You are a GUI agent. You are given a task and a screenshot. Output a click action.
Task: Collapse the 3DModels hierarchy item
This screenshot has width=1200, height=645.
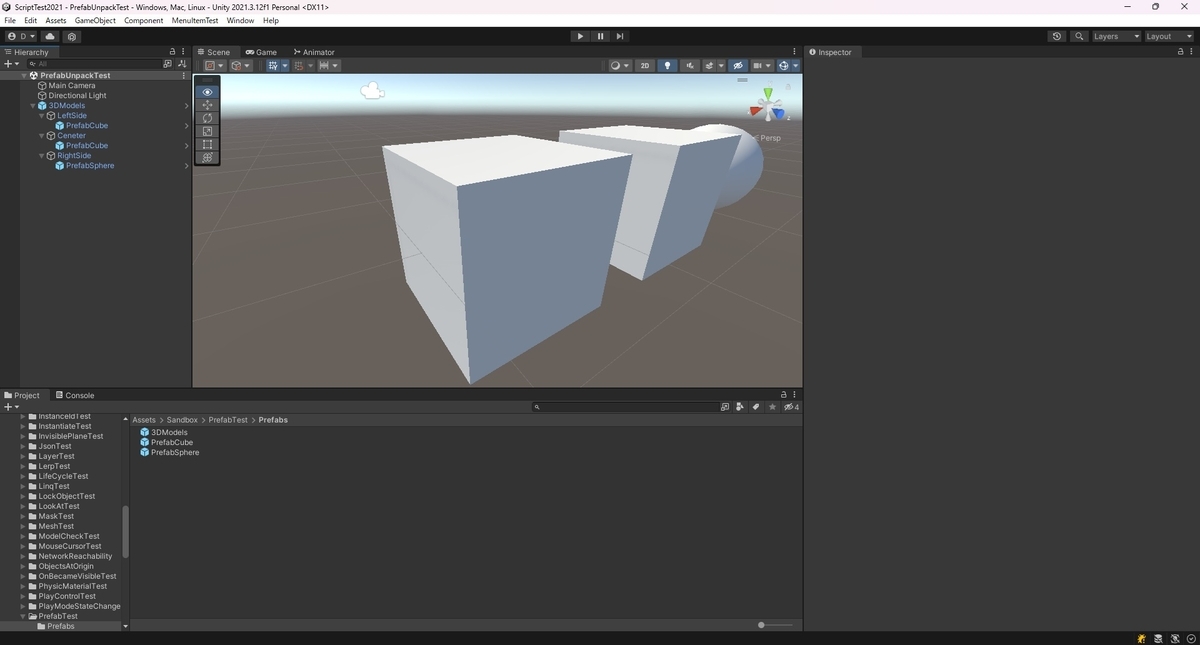click(x=33, y=105)
